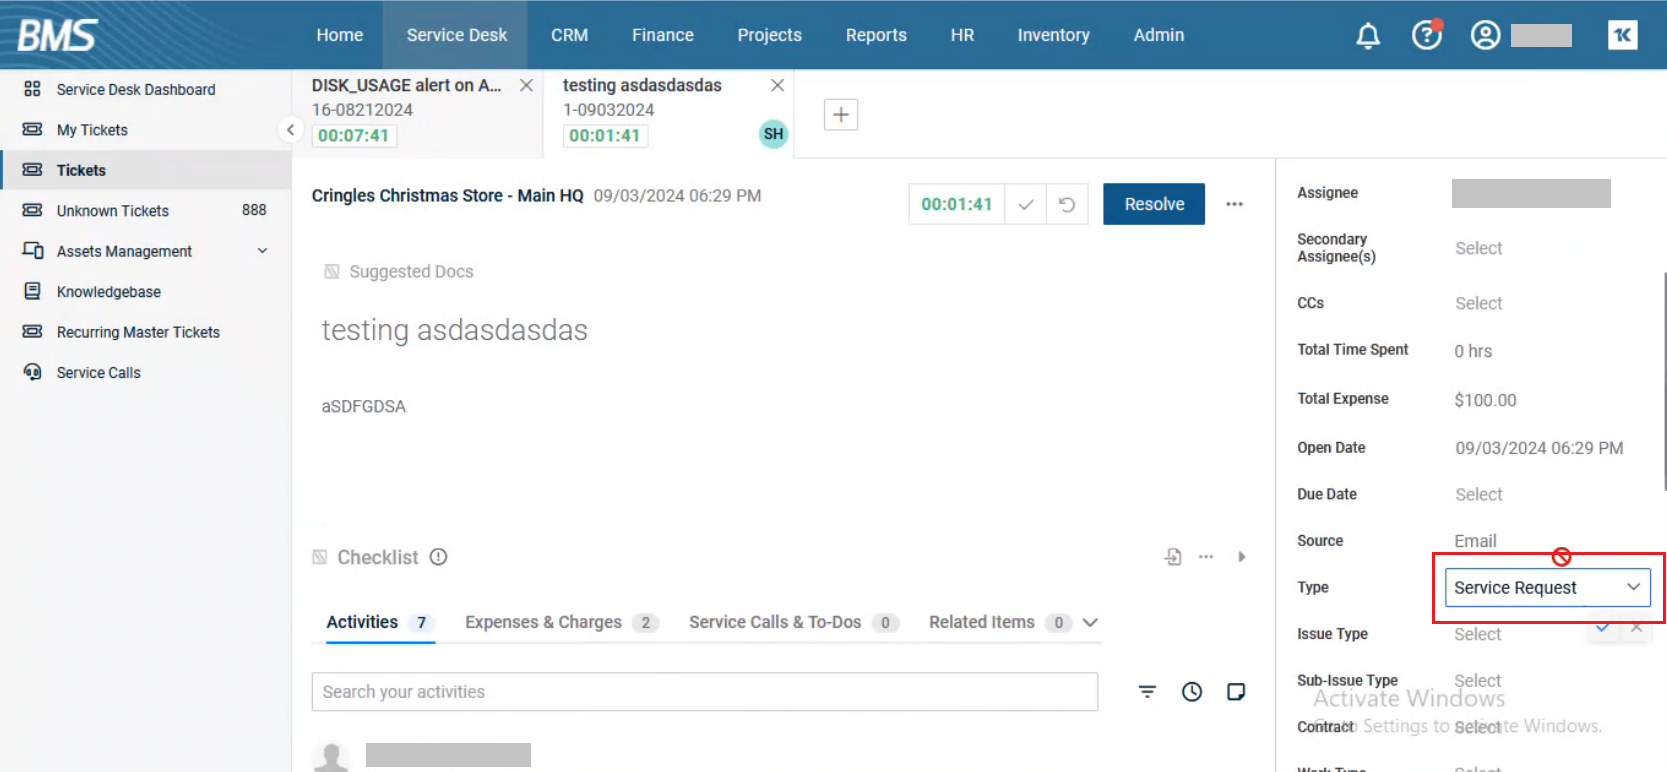Collapse the left sidebar panel

290,130
